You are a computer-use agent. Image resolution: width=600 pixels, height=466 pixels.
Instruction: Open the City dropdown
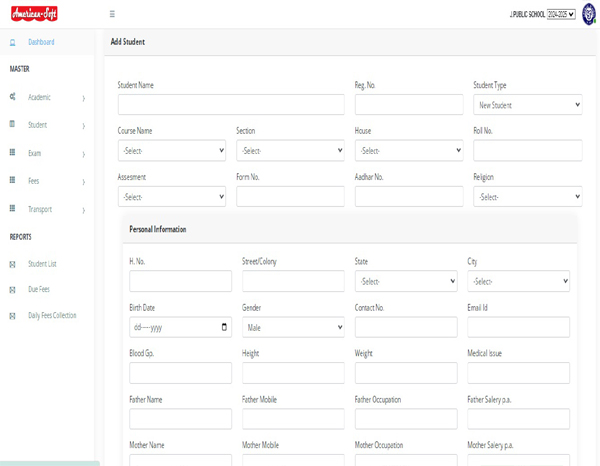(x=518, y=281)
